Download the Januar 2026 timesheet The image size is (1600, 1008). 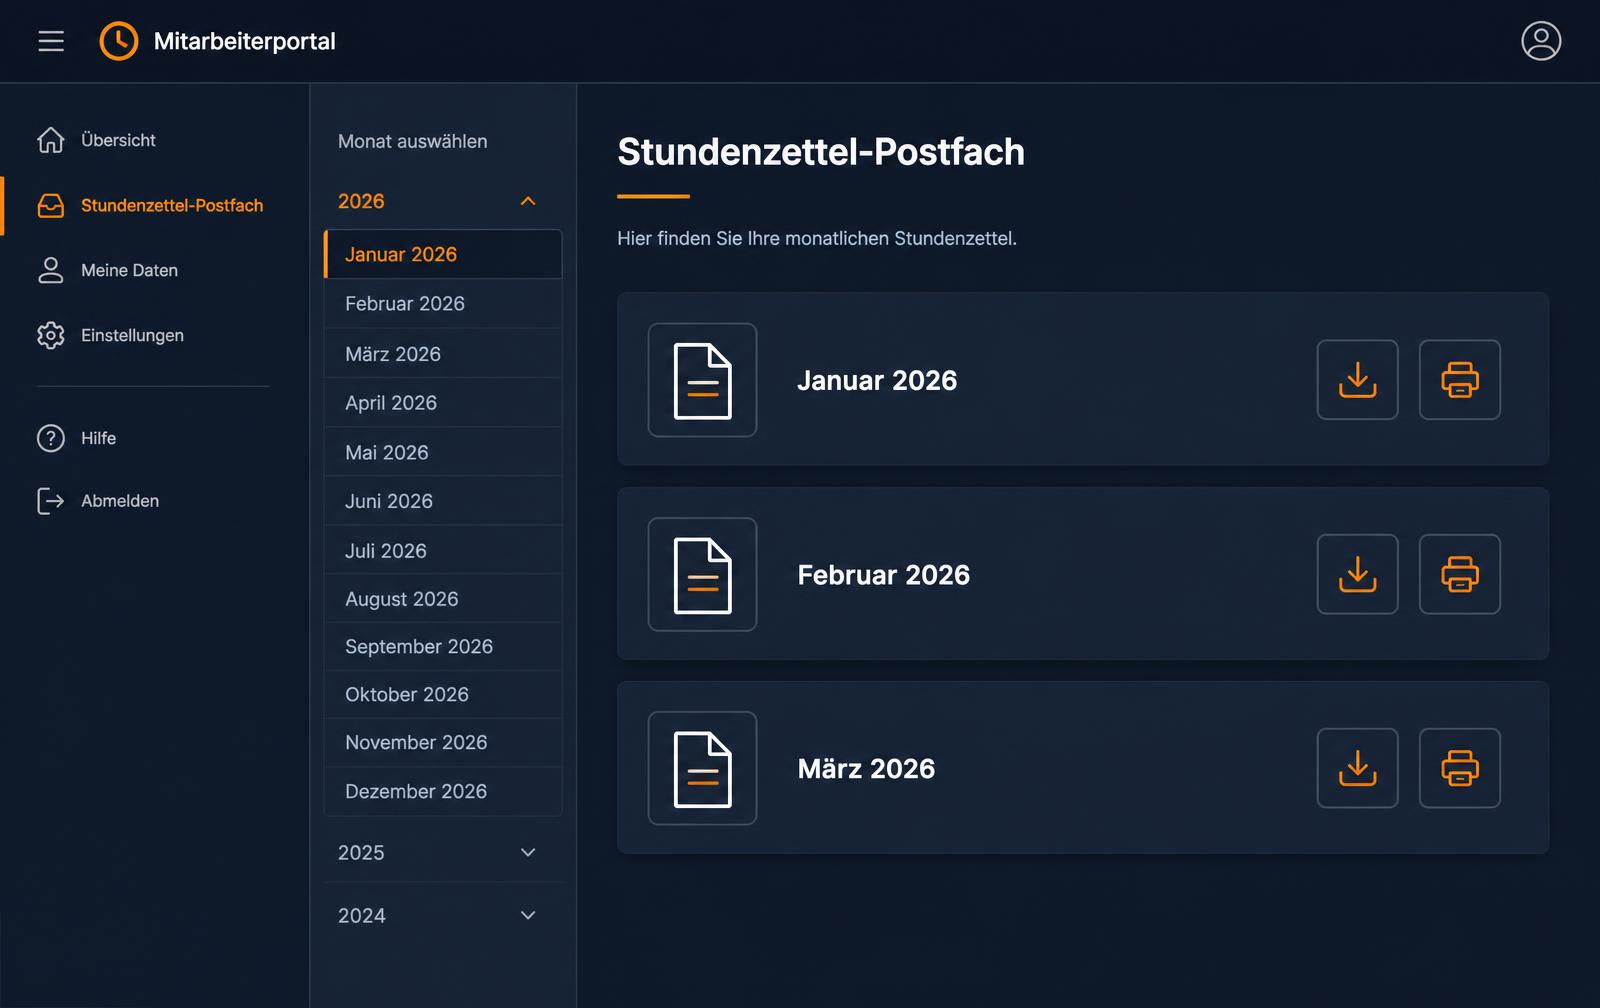pyautogui.click(x=1357, y=380)
